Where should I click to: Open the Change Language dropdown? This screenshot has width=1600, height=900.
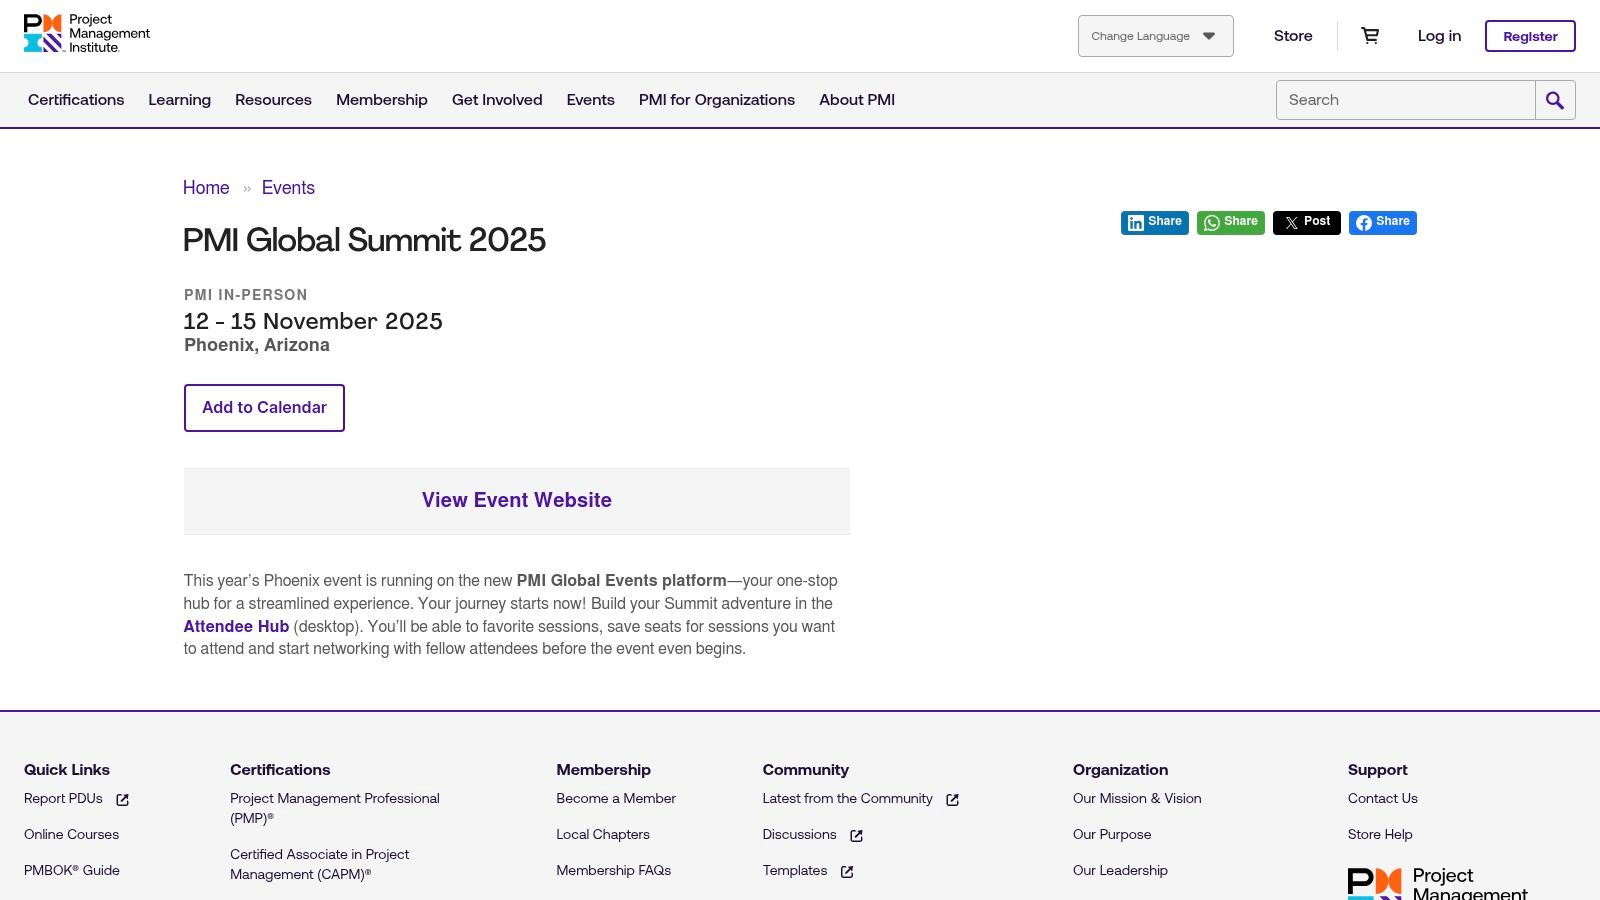tap(1155, 36)
